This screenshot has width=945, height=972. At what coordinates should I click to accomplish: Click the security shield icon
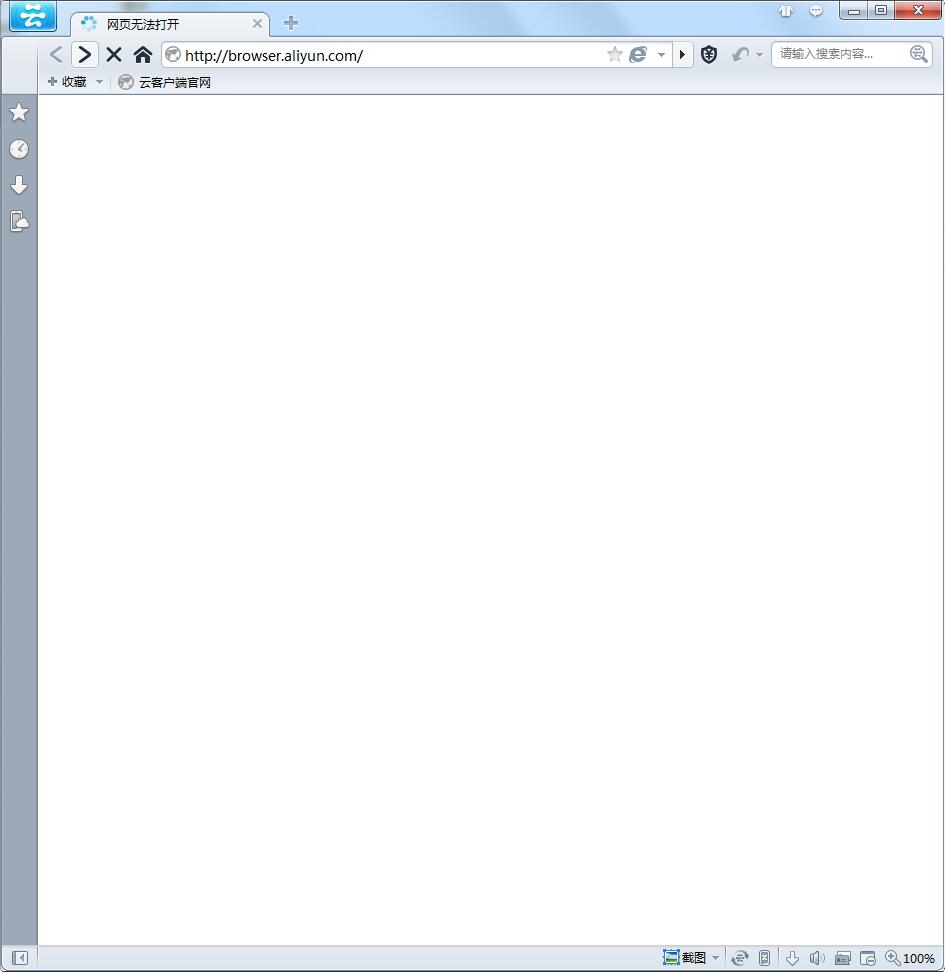click(709, 55)
